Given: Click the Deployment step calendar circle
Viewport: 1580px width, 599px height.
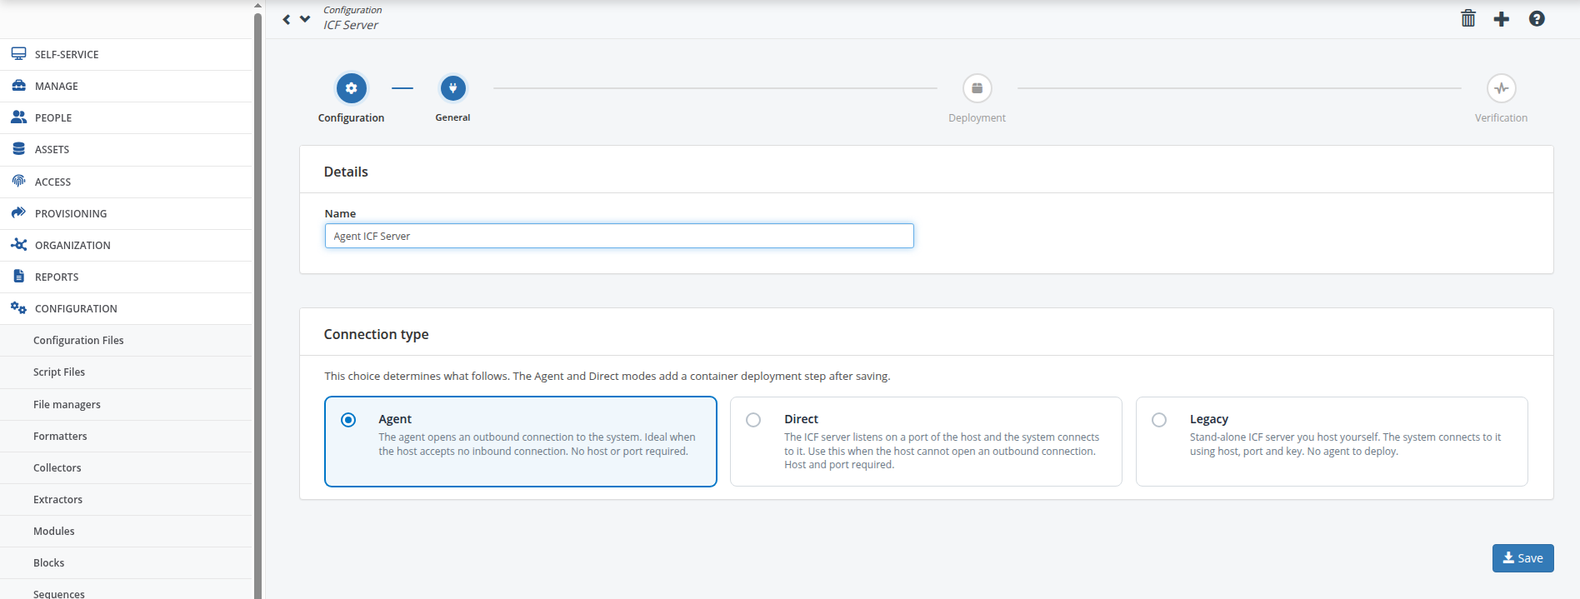Looking at the screenshot, I should point(977,88).
